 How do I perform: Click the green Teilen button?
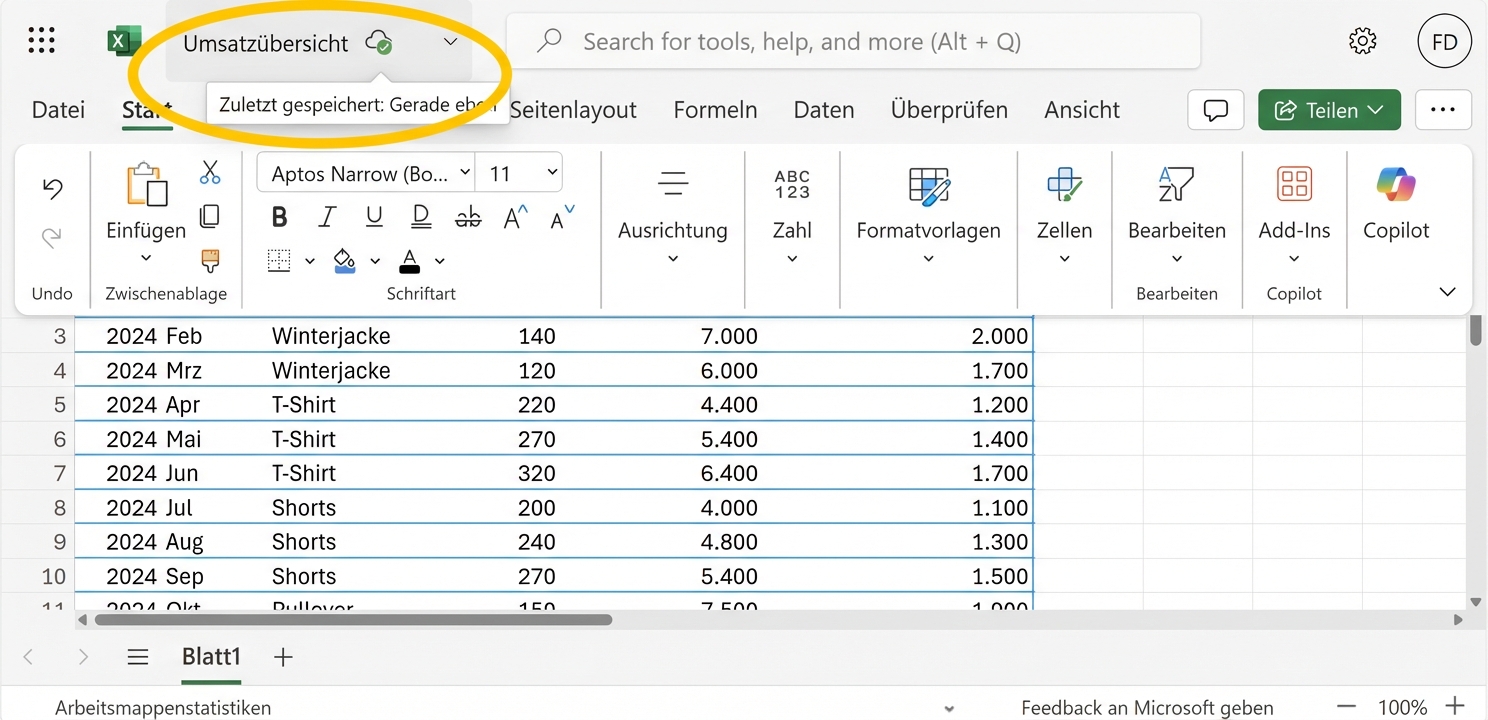tap(1329, 110)
